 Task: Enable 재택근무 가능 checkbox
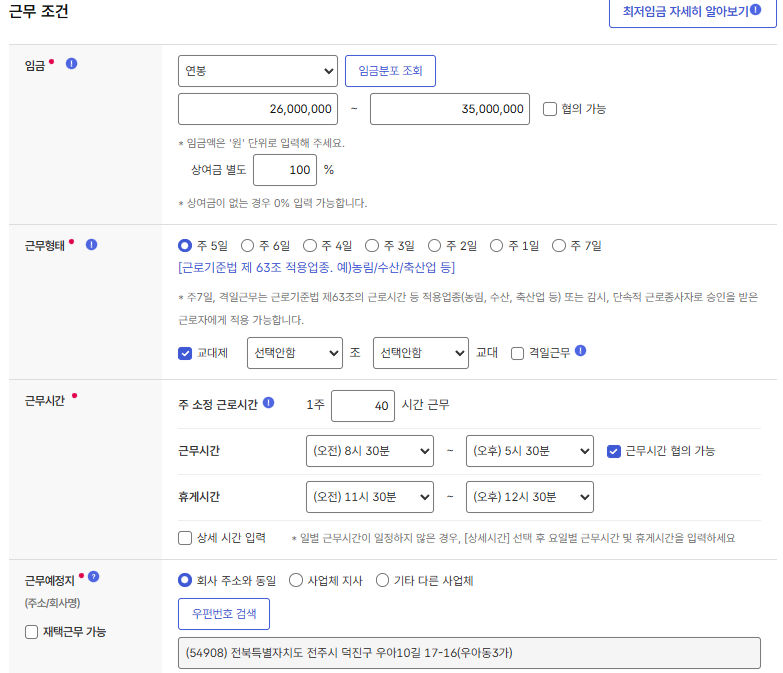coord(31,632)
